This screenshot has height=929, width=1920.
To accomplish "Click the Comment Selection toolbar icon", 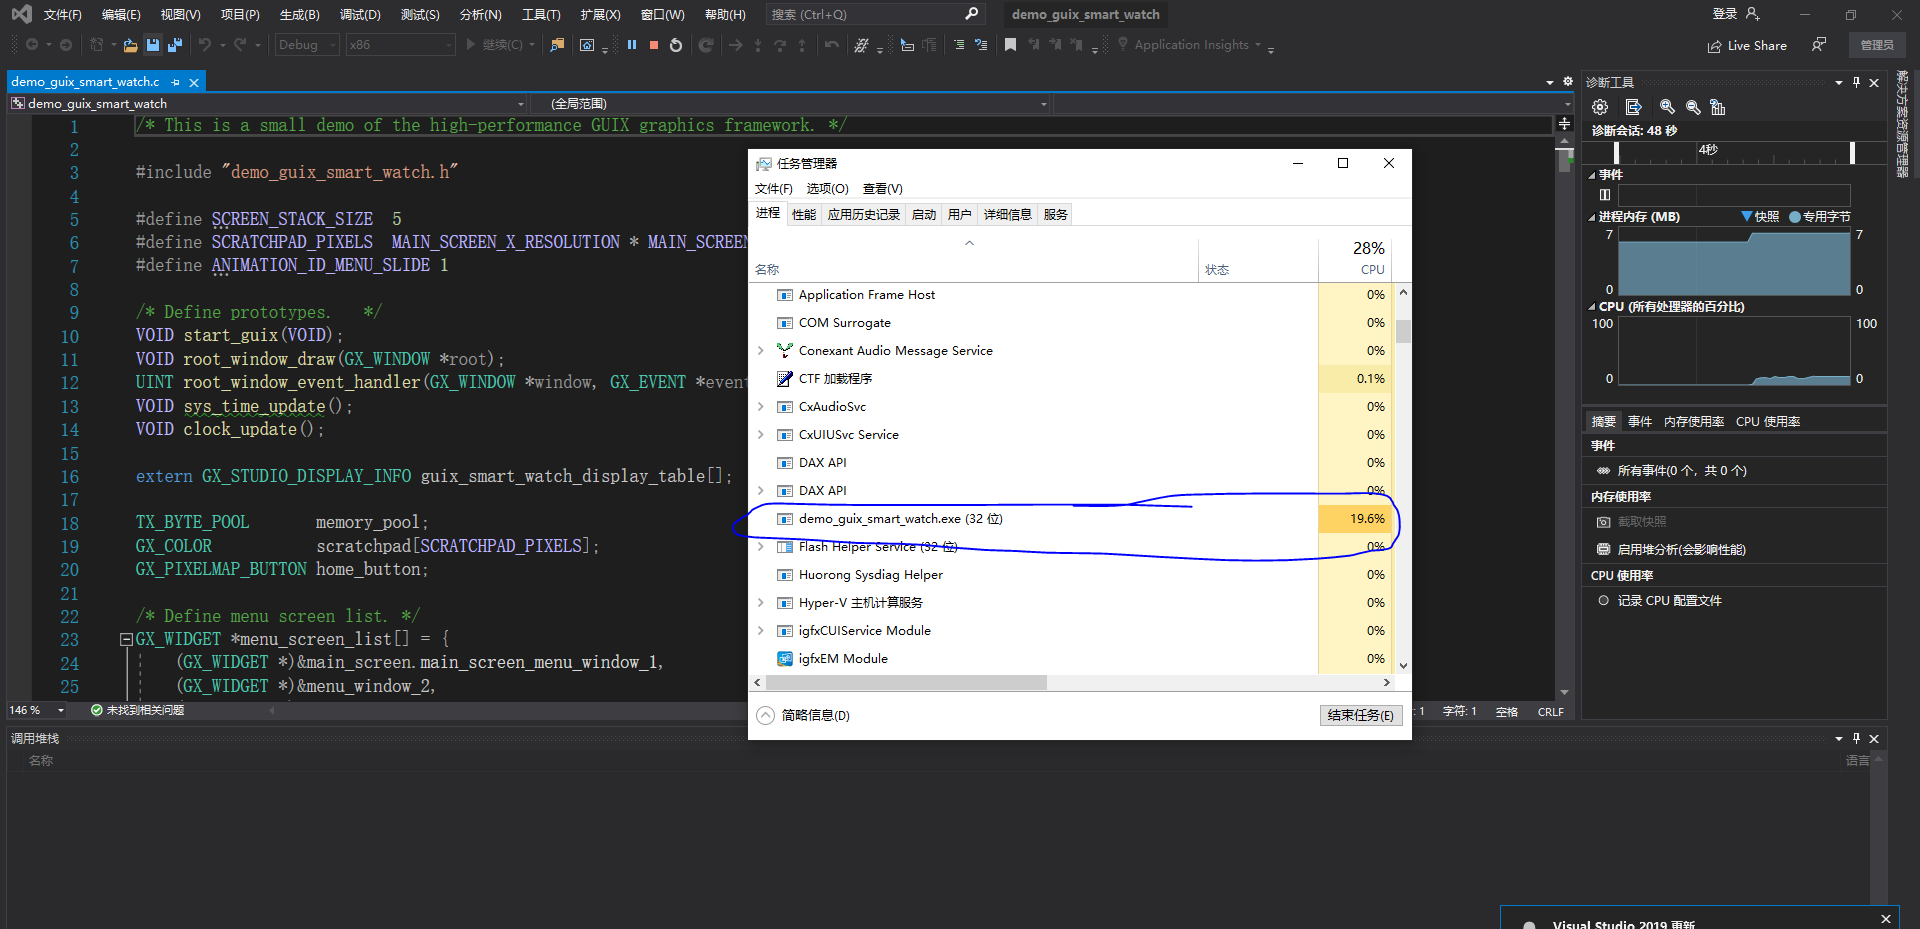I will (x=959, y=45).
